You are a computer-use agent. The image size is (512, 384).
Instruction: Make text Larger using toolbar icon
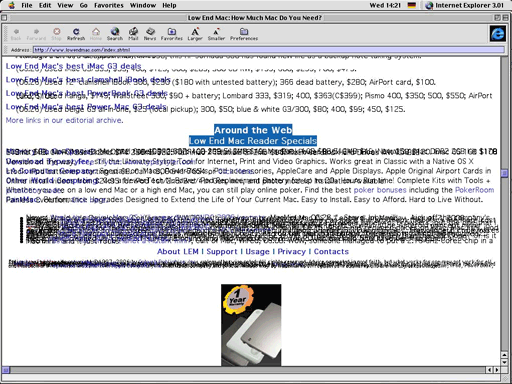[x=195, y=34]
